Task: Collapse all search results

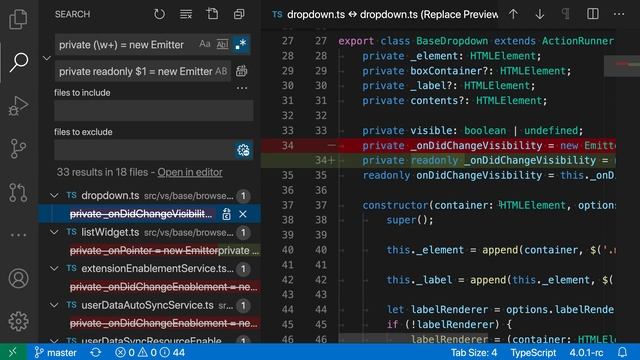Action: pyautogui.click(x=239, y=14)
